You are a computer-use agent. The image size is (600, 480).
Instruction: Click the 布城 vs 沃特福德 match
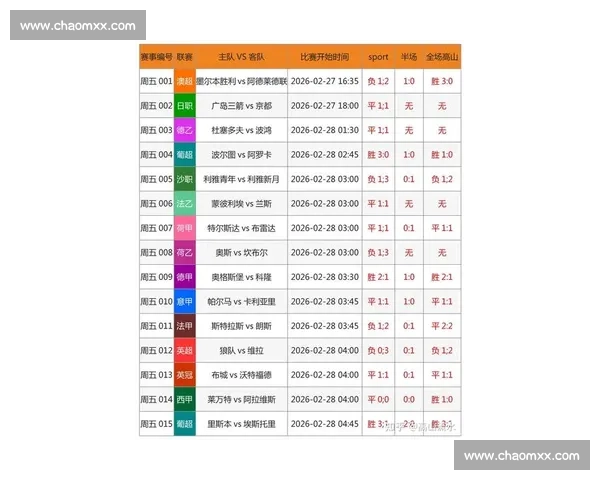tap(241, 375)
